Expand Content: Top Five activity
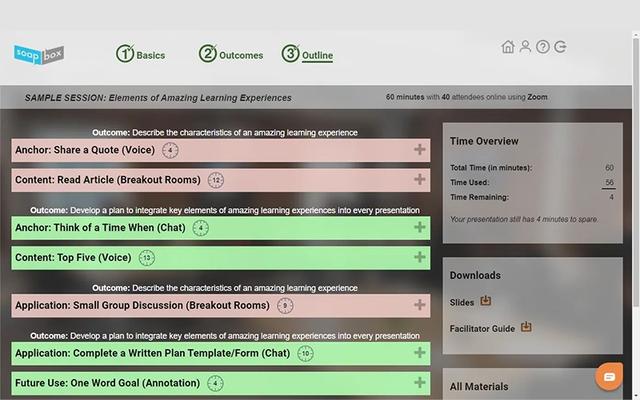The height and width of the screenshot is (400, 640). tap(419, 257)
